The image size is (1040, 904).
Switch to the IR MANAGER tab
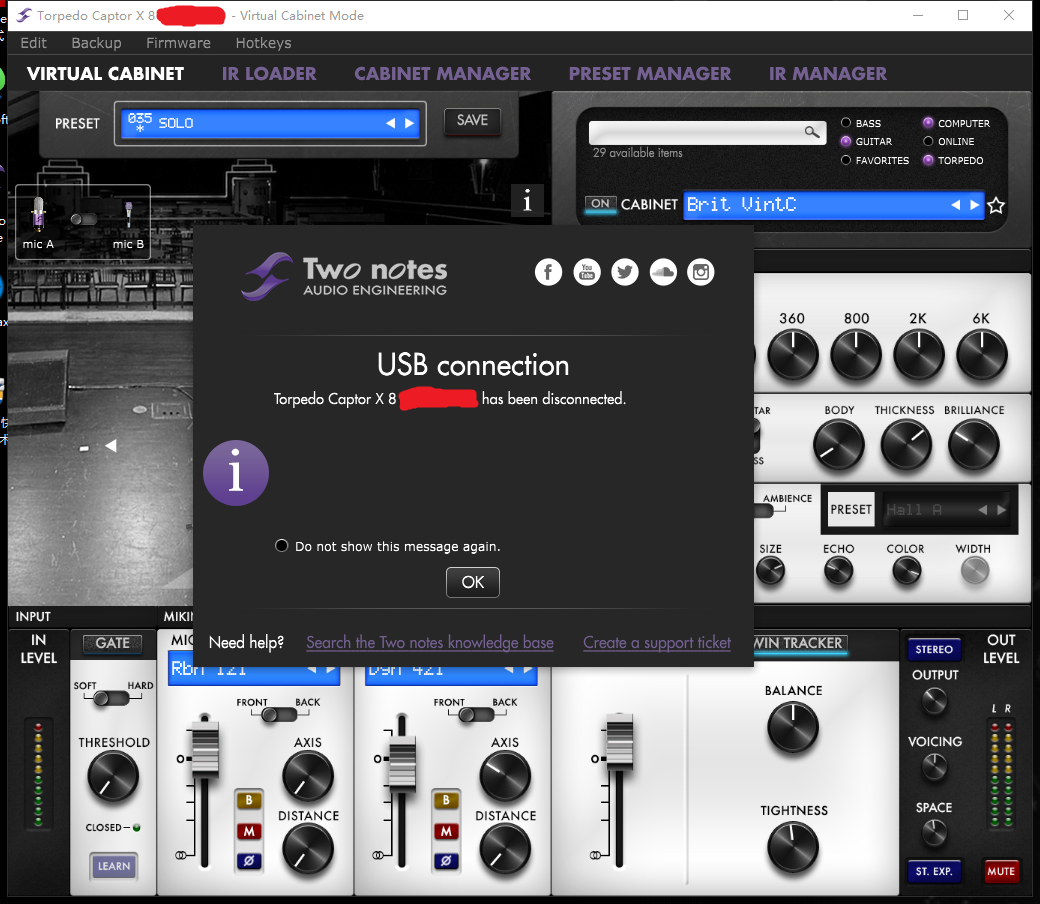point(828,74)
